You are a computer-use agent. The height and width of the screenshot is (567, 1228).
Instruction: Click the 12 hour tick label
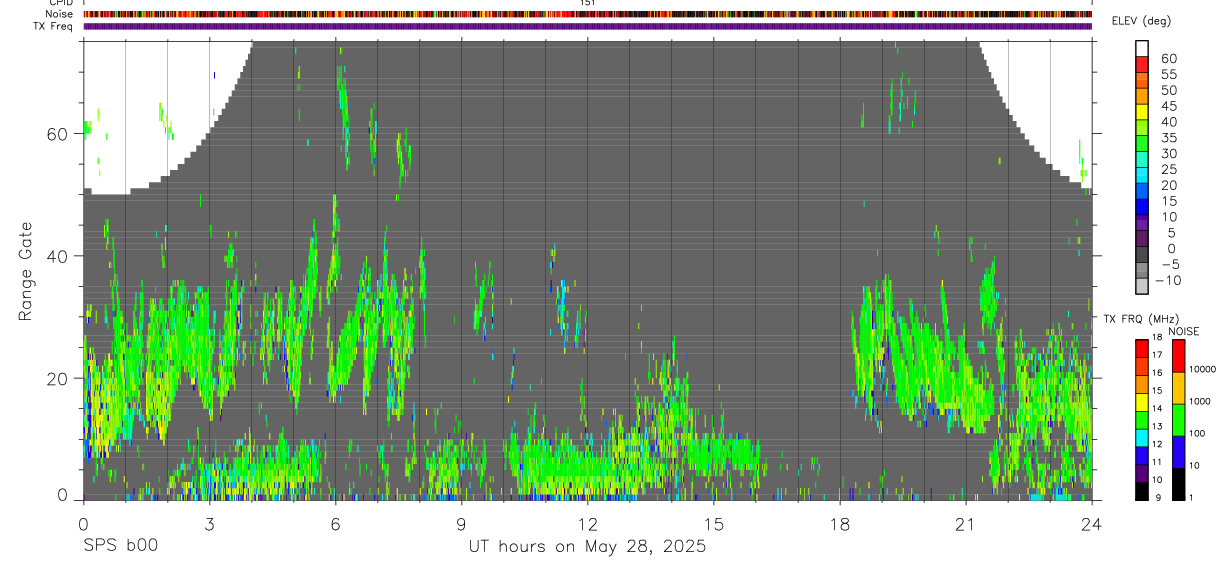[587, 523]
